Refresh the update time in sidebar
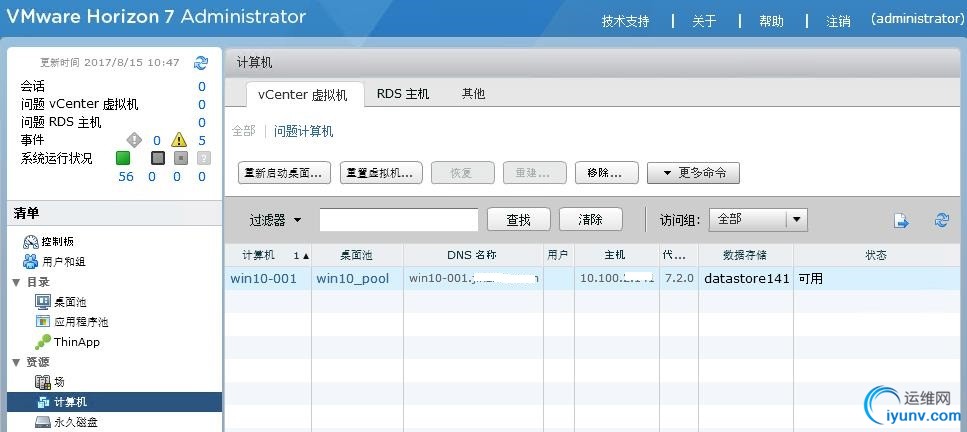The width and height of the screenshot is (967, 432). (201, 62)
